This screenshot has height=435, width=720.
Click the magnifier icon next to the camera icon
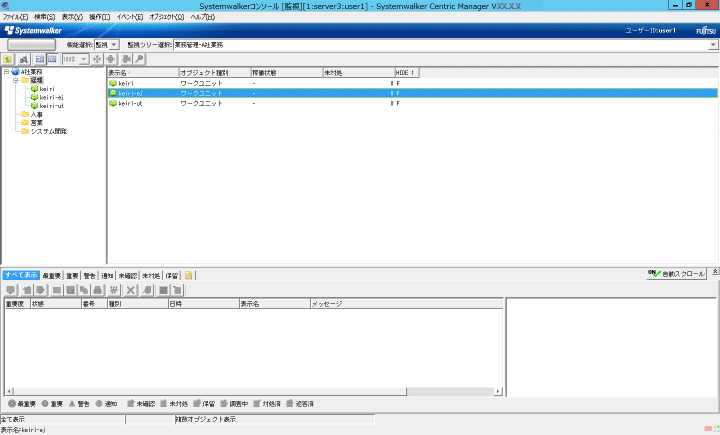point(140,59)
